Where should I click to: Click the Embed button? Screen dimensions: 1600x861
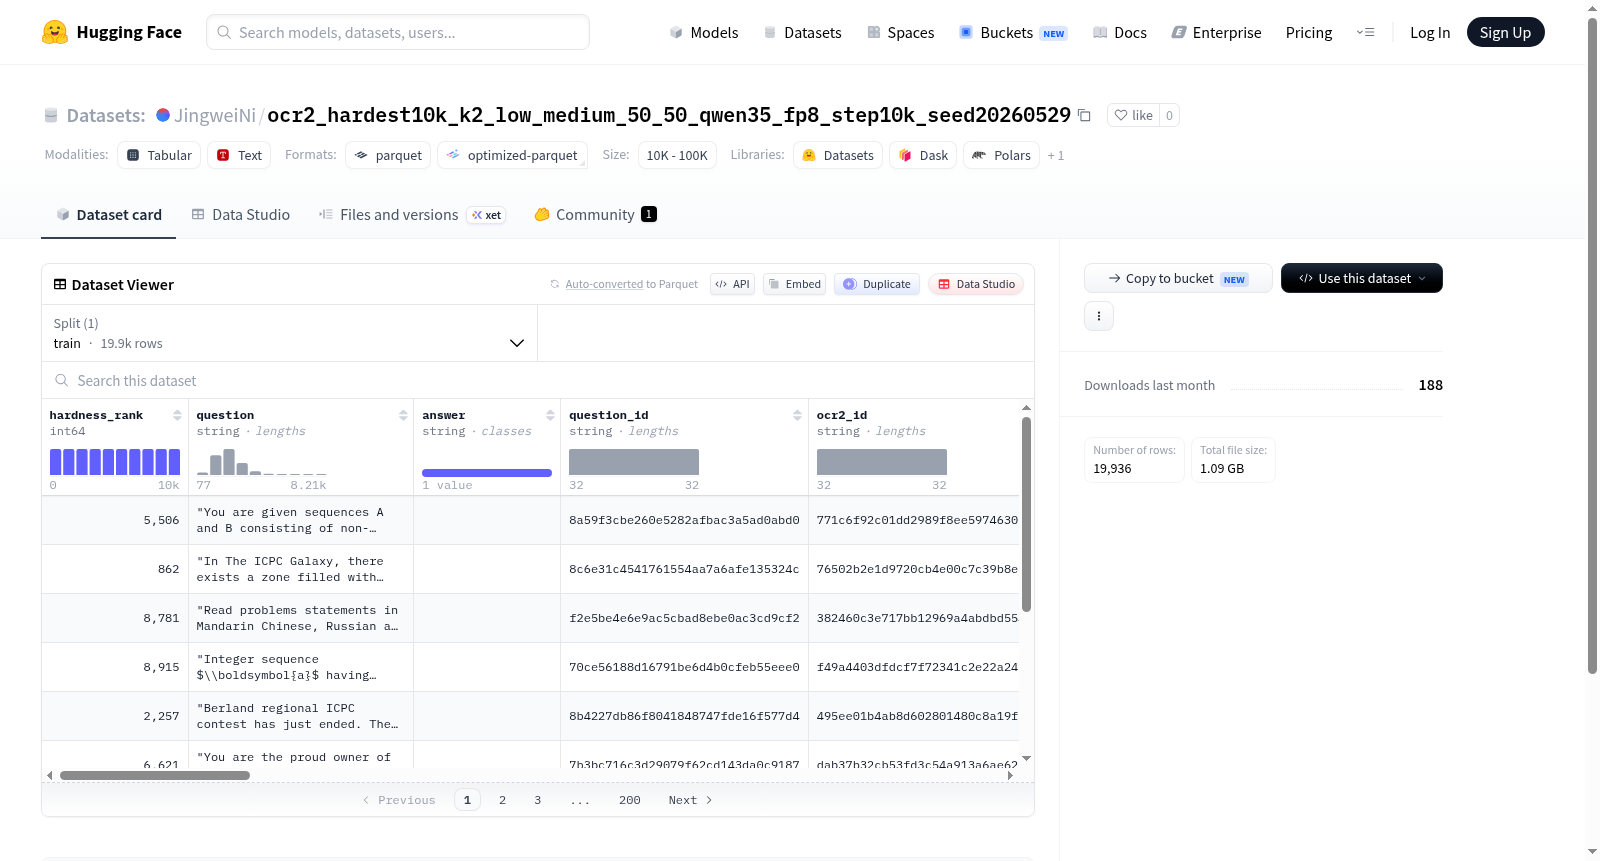(x=794, y=284)
